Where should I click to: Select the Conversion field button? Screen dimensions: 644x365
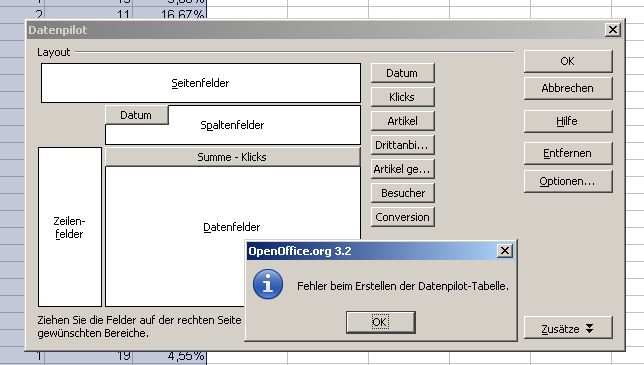click(402, 217)
